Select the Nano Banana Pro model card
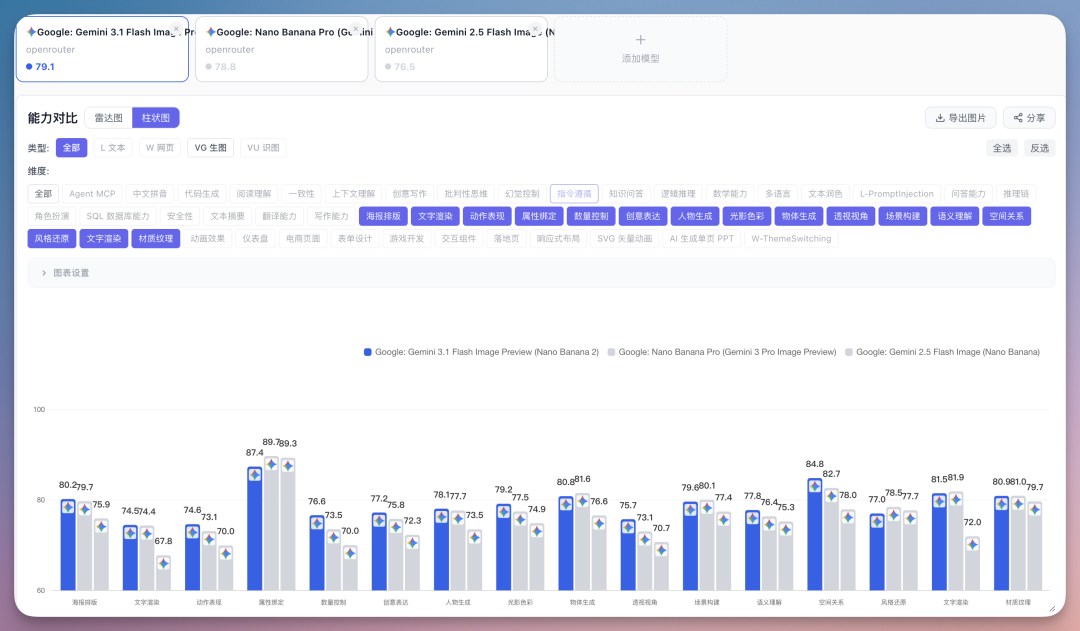Viewport: 1080px width, 631px height. 282,49
